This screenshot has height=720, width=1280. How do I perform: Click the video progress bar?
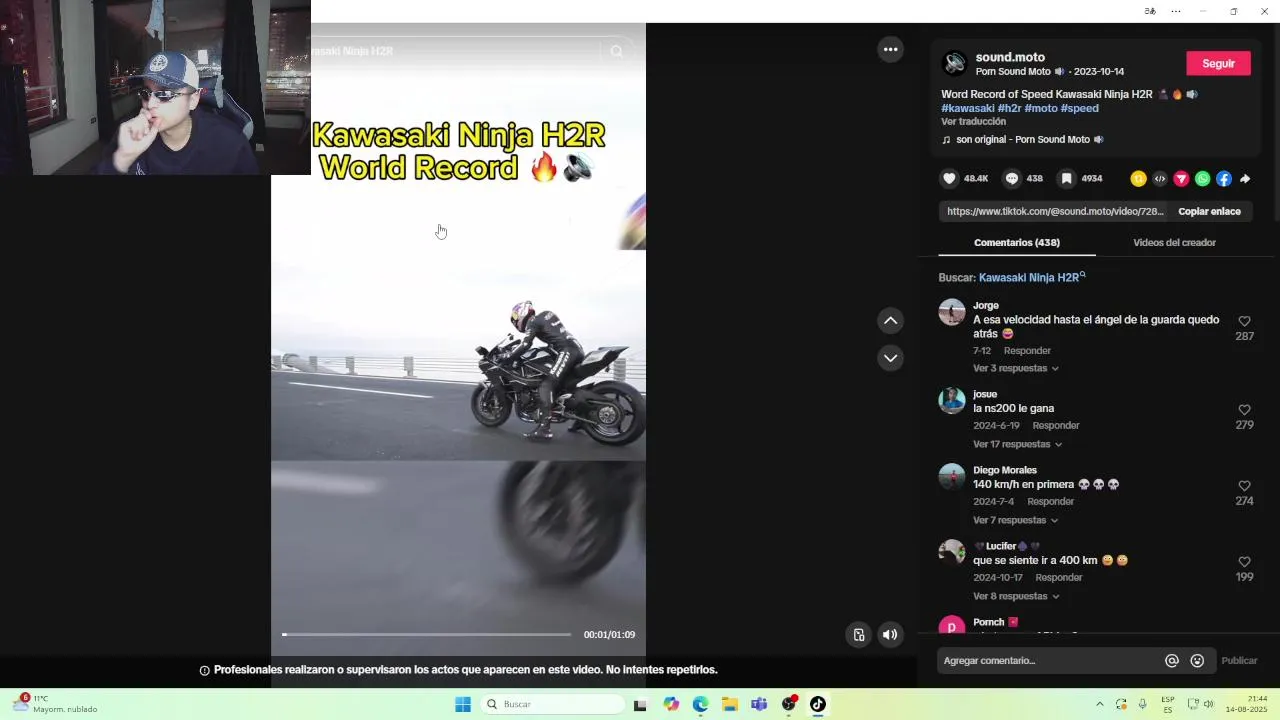[x=426, y=634]
